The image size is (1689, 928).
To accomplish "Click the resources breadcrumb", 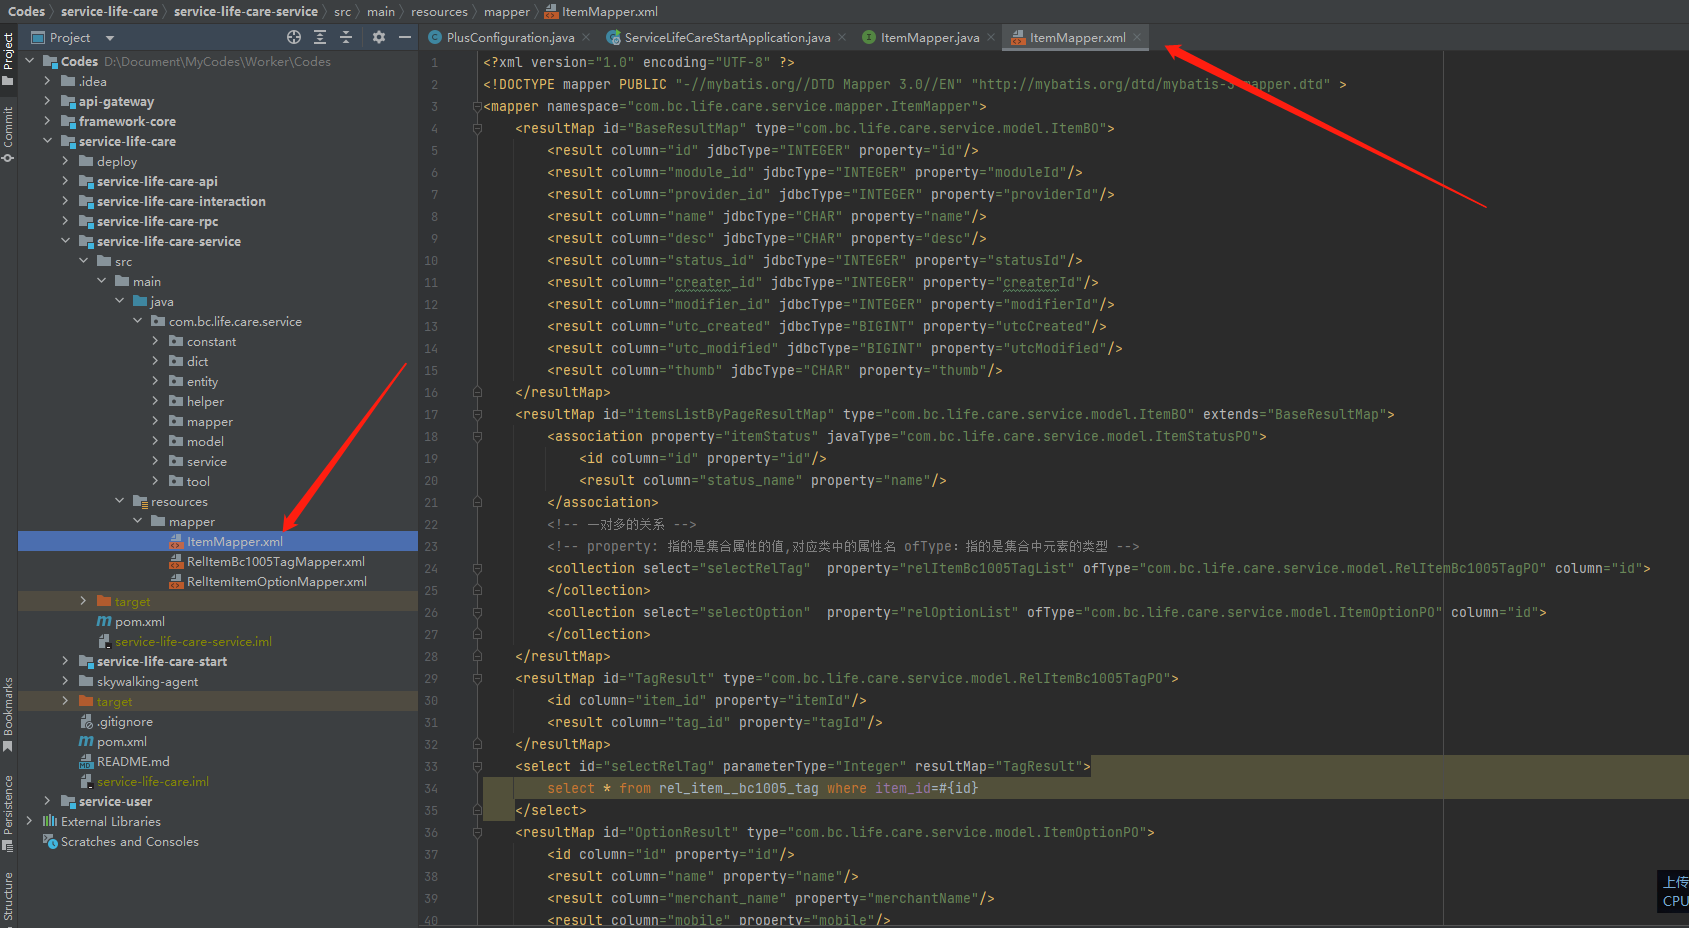I will click(439, 11).
